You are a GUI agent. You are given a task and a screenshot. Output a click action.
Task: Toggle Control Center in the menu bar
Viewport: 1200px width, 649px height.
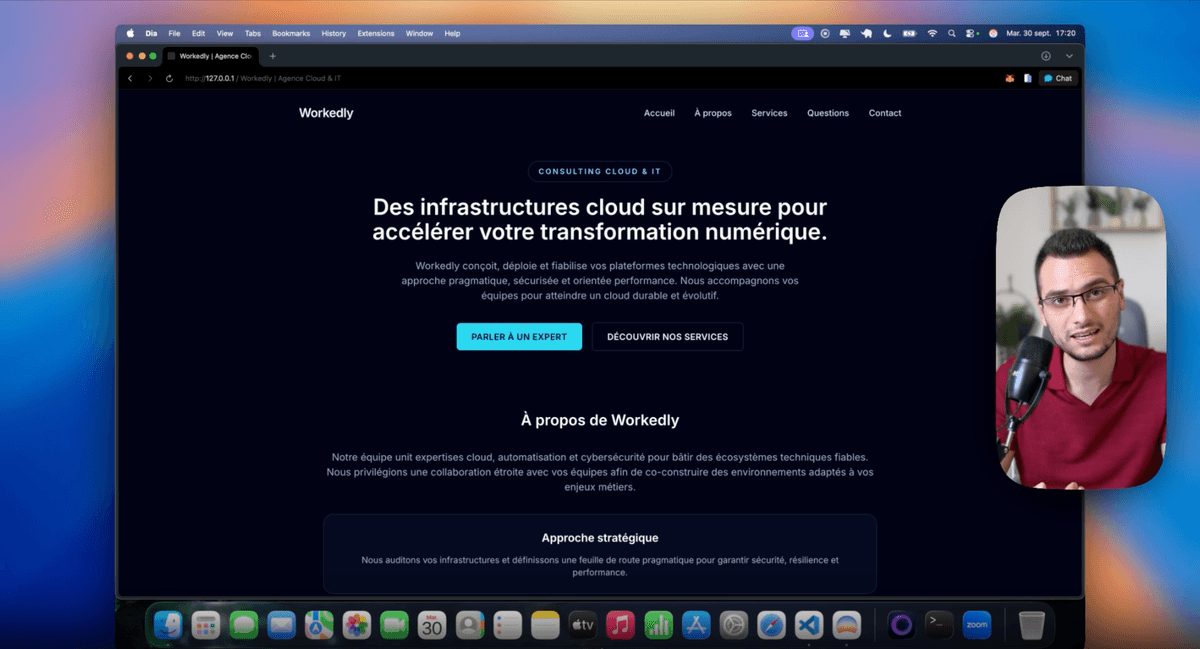pyautogui.click(x=970, y=33)
